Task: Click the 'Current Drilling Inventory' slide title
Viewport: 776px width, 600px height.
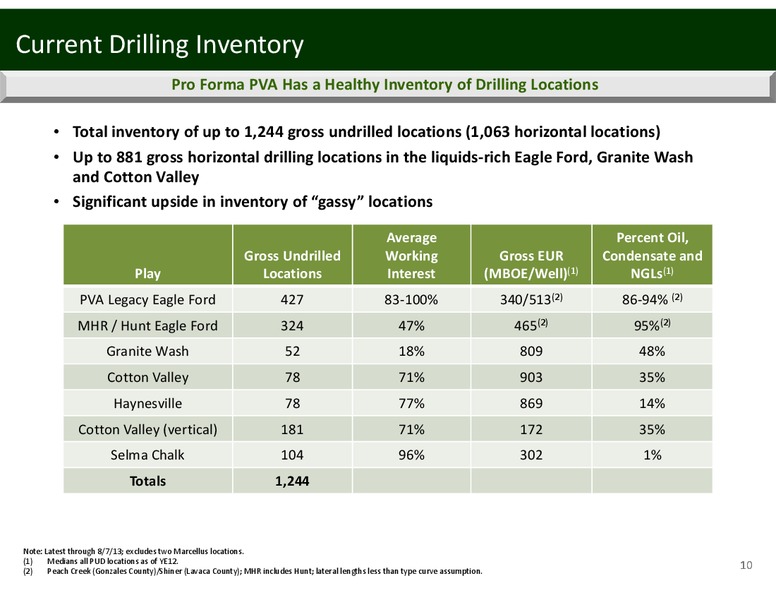Action: 159,45
